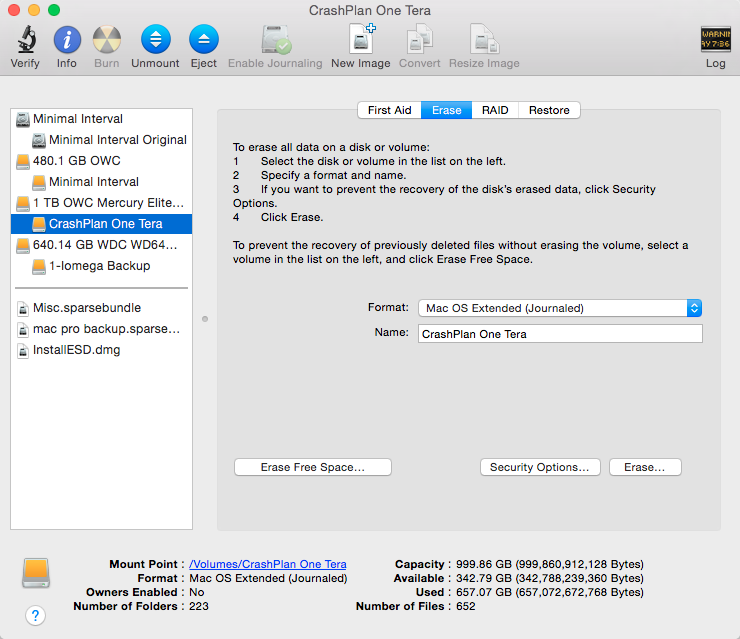Click the Name text field

pyautogui.click(x=560, y=334)
